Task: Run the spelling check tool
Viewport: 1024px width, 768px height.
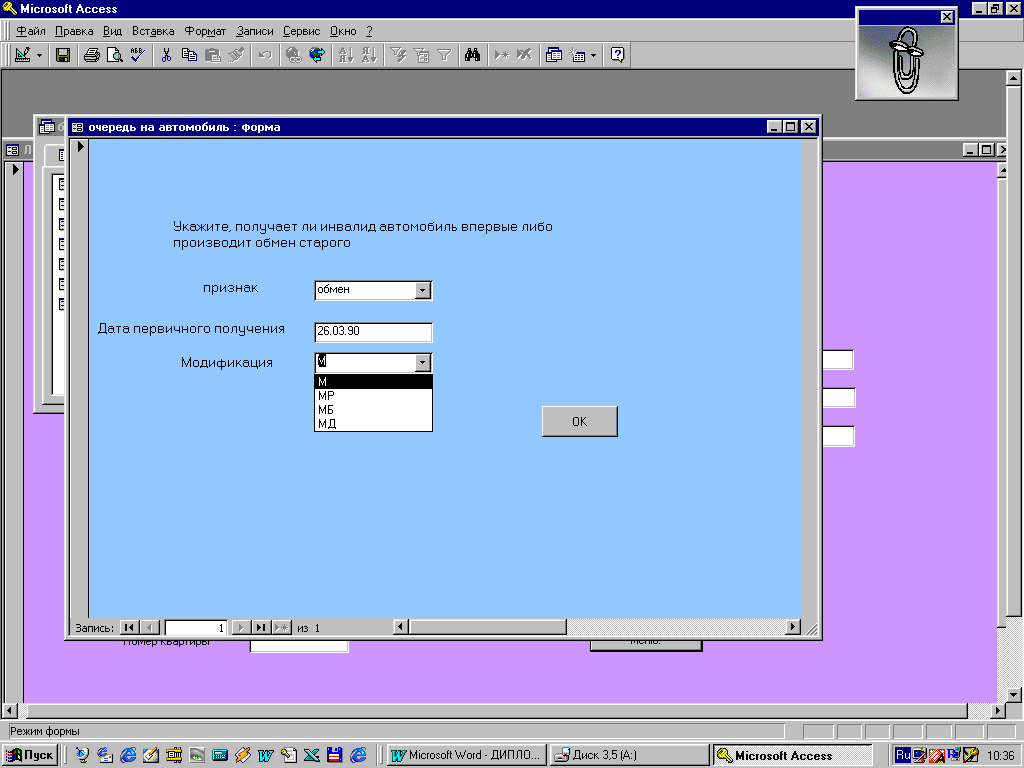Action: 137,55
